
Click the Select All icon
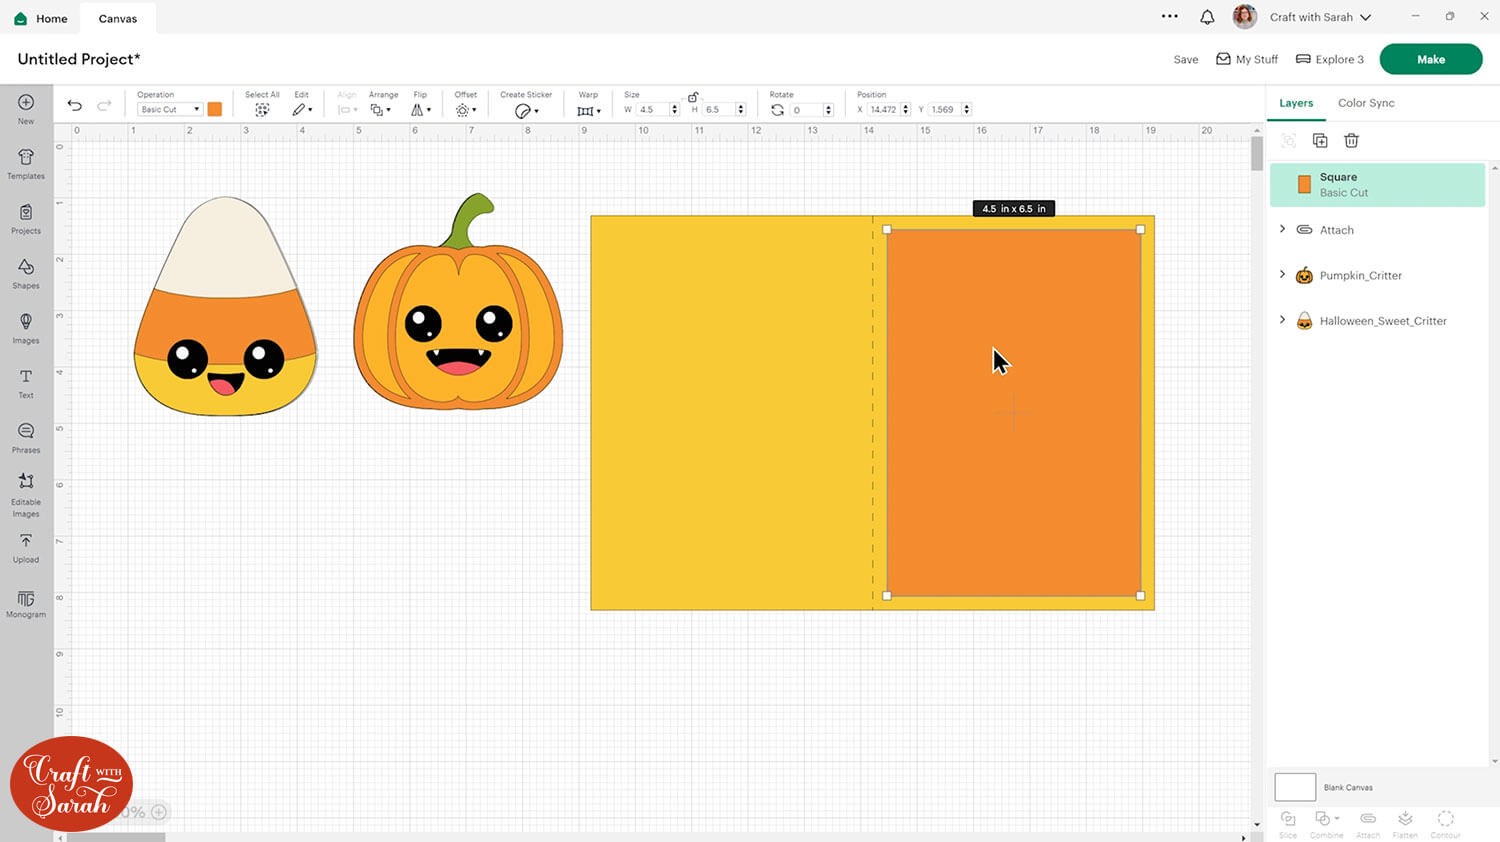(262, 110)
